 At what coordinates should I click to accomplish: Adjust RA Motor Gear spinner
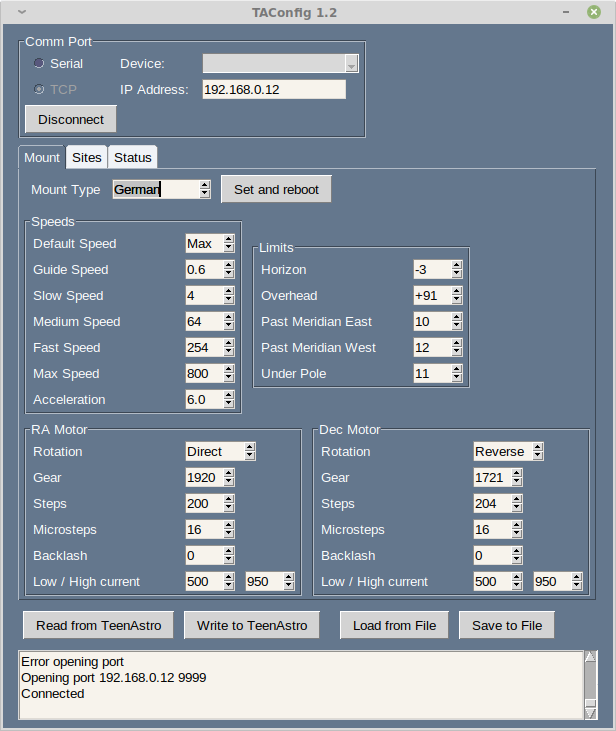pyautogui.click(x=228, y=477)
